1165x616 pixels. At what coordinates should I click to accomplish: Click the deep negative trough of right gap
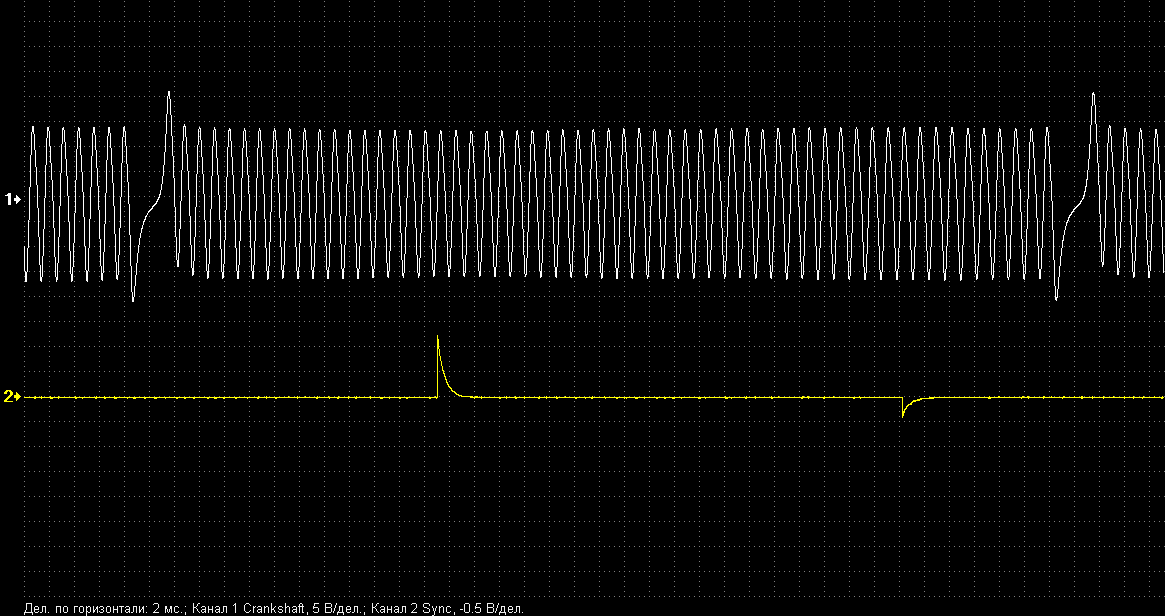[1057, 297]
